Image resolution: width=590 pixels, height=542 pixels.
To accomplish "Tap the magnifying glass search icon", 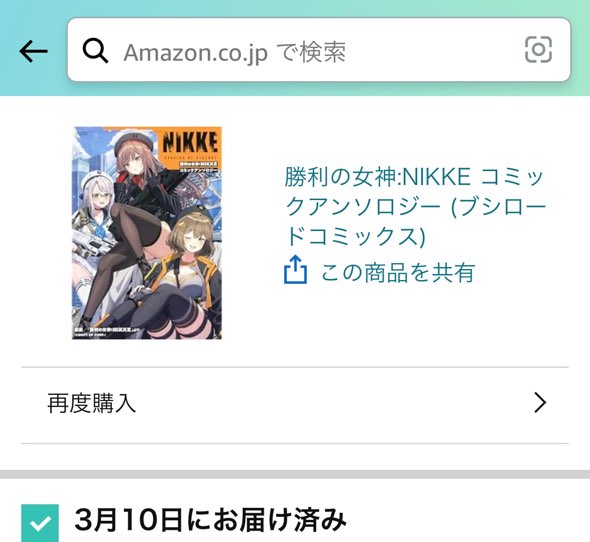I will 95,51.
